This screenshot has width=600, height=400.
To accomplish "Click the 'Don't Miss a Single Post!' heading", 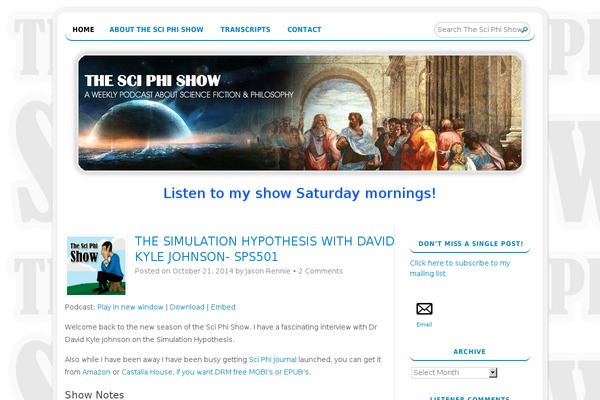I will pyautogui.click(x=470, y=243).
